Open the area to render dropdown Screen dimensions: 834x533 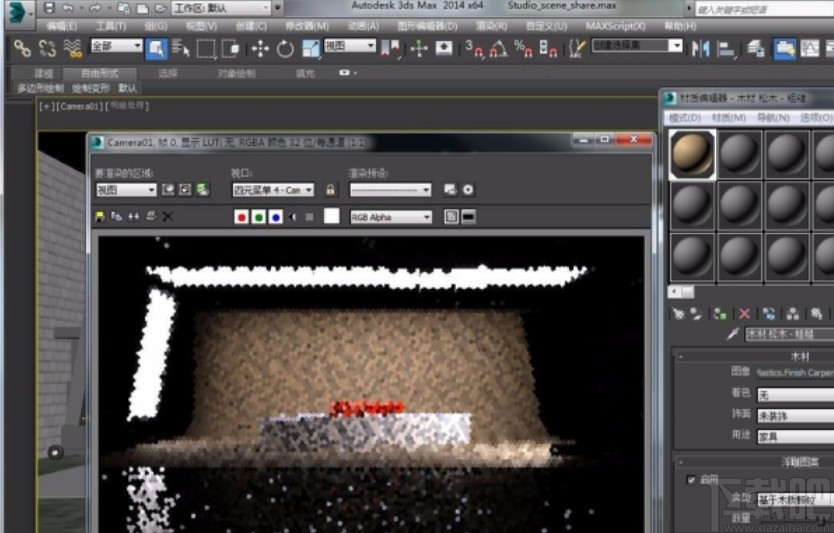126,190
